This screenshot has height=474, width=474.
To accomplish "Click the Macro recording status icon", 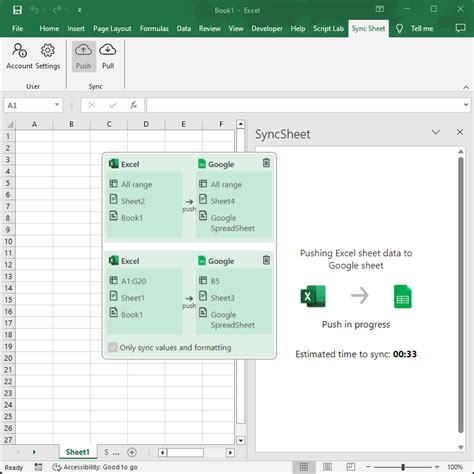I will [38, 467].
